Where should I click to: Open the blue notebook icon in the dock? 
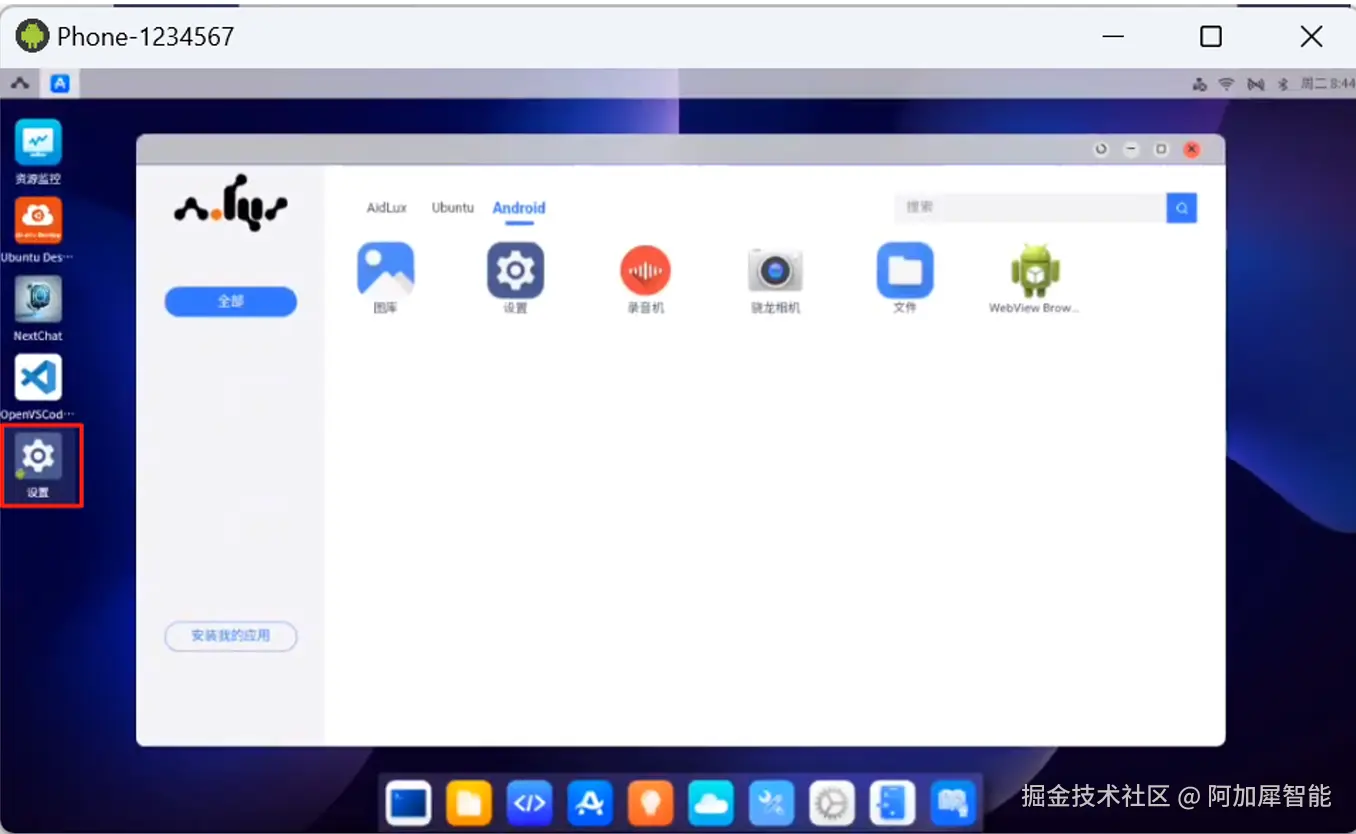[892, 802]
